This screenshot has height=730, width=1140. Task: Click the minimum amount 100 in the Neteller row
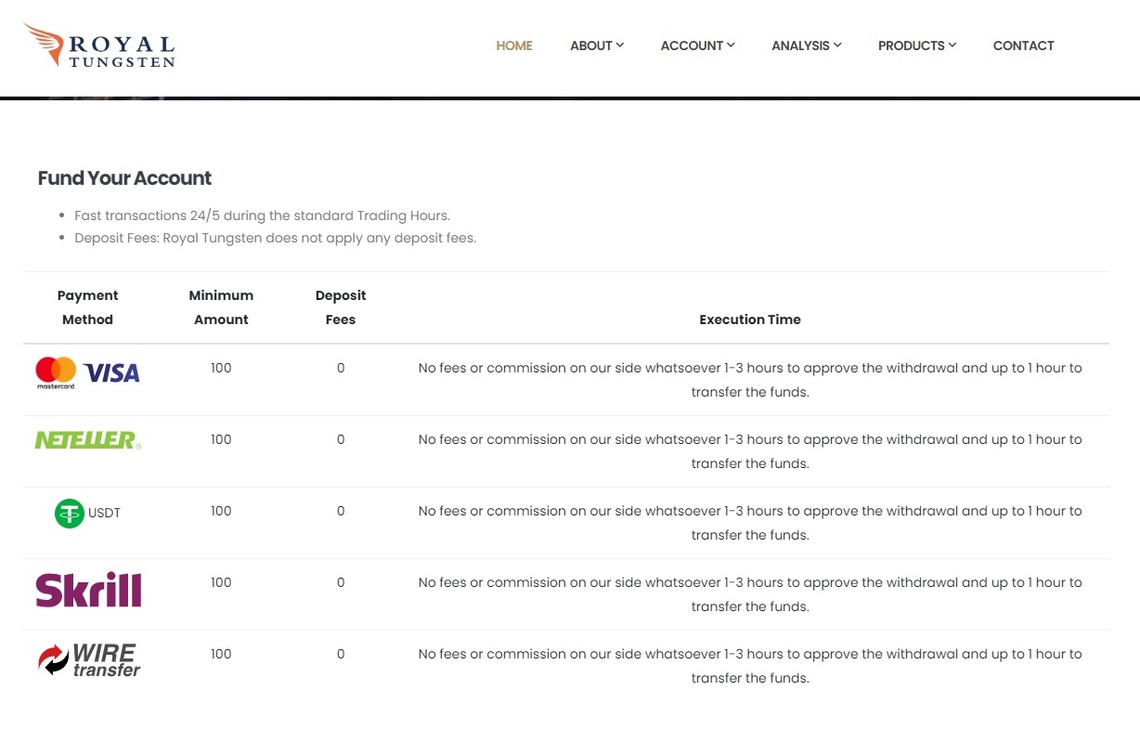pyautogui.click(x=221, y=439)
